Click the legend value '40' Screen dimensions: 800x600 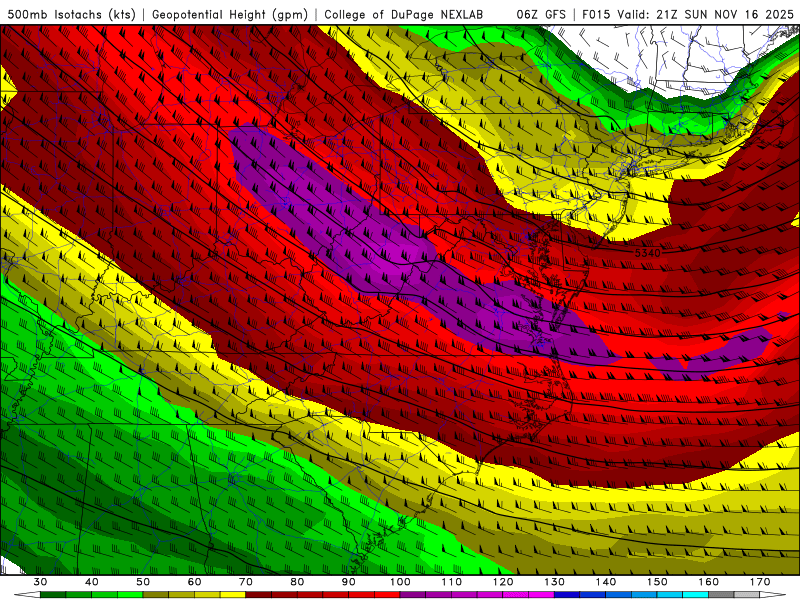click(x=92, y=582)
